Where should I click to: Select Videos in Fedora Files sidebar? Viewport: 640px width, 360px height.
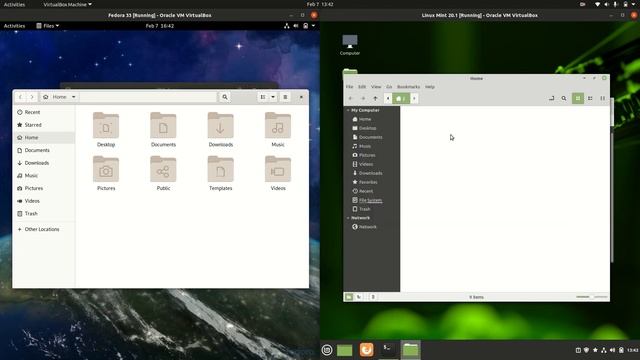click(x=44, y=201)
